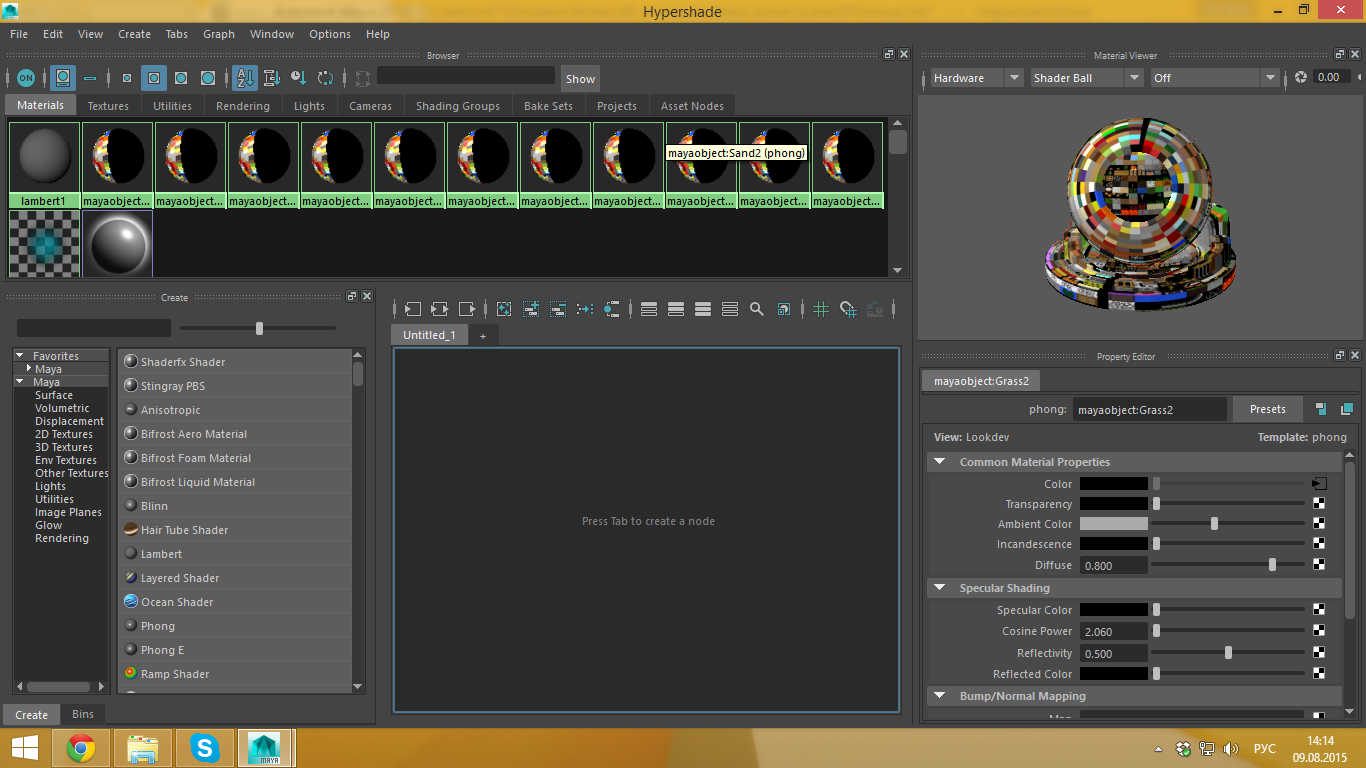Open the Graph menu
Viewport: 1366px width, 768px height.
(x=219, y=34)
